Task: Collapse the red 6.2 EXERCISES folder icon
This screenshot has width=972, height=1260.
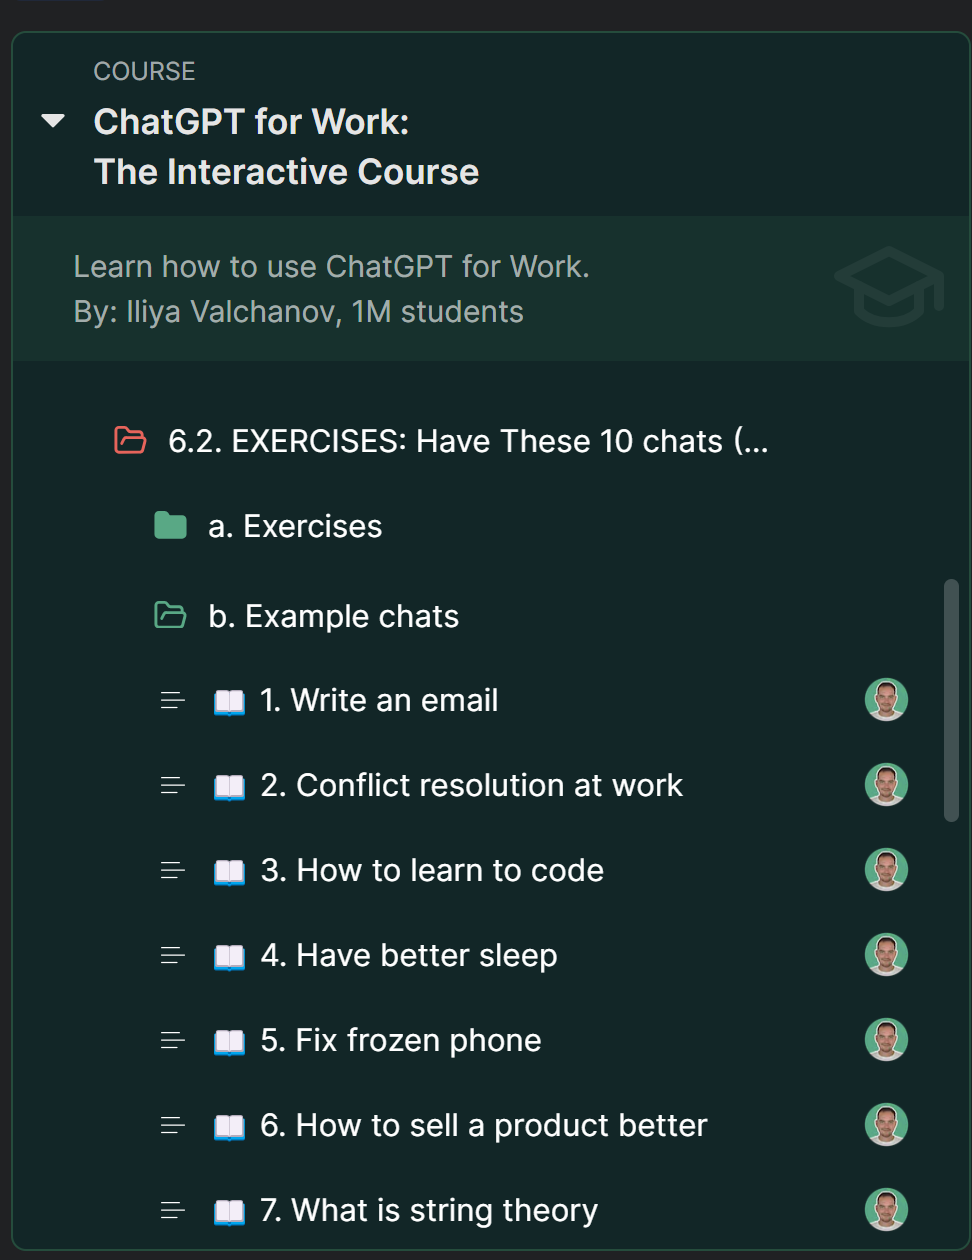Action: pos(130,440)
